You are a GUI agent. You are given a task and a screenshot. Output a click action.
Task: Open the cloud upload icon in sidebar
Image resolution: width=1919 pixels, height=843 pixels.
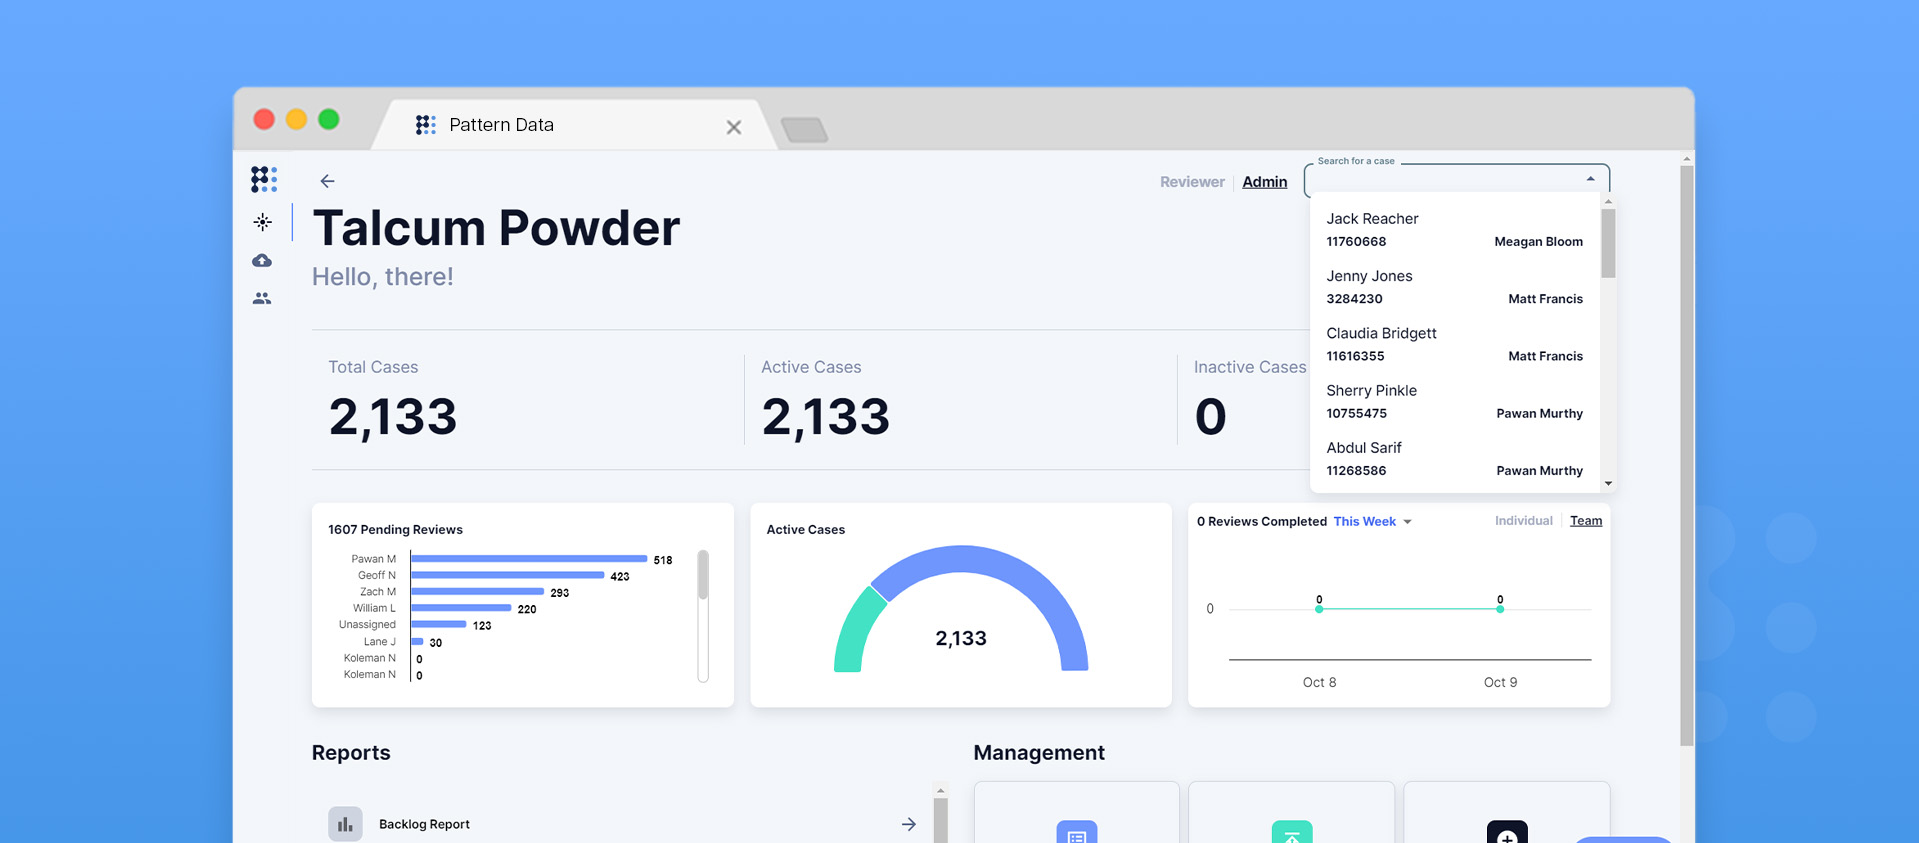pos(262,260)
